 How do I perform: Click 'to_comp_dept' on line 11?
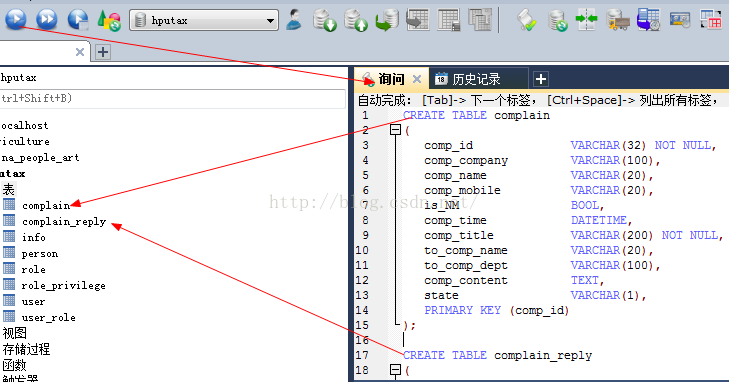pyautogui.click(x=465, y=266)
